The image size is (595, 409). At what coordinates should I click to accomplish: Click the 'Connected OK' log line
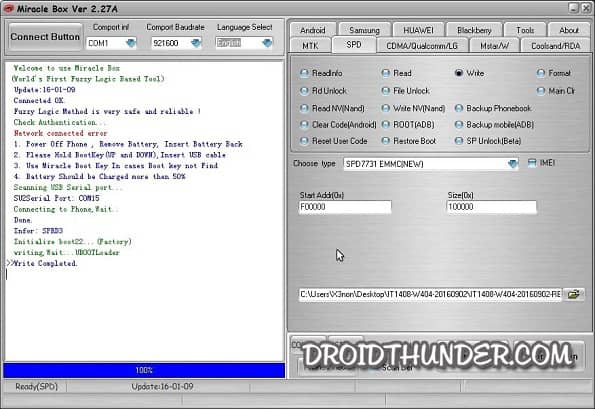(39, 101)
